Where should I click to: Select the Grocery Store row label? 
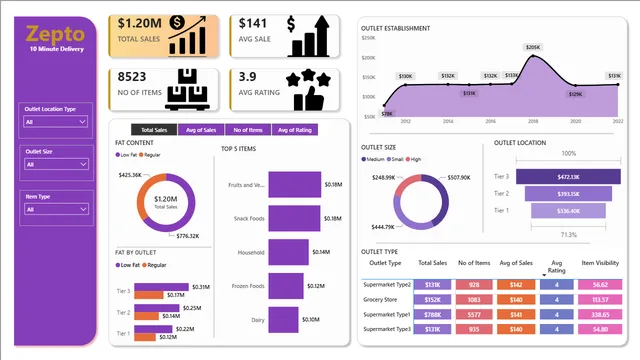tap(380, 300)
